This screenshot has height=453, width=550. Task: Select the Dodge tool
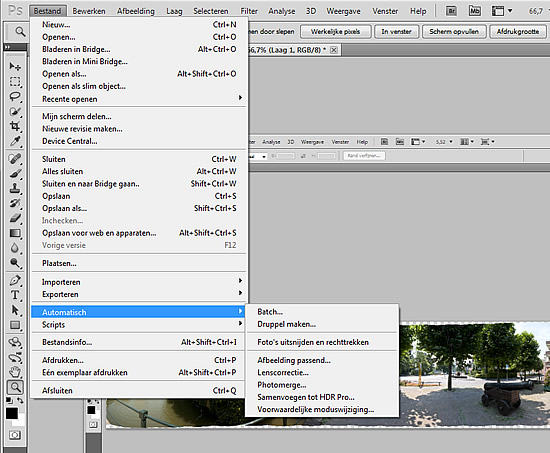coord(15,263)
